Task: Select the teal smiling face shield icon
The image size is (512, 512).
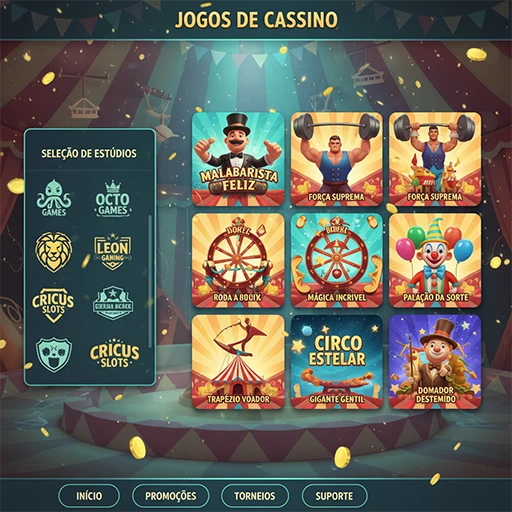Action: coord(54,355)
